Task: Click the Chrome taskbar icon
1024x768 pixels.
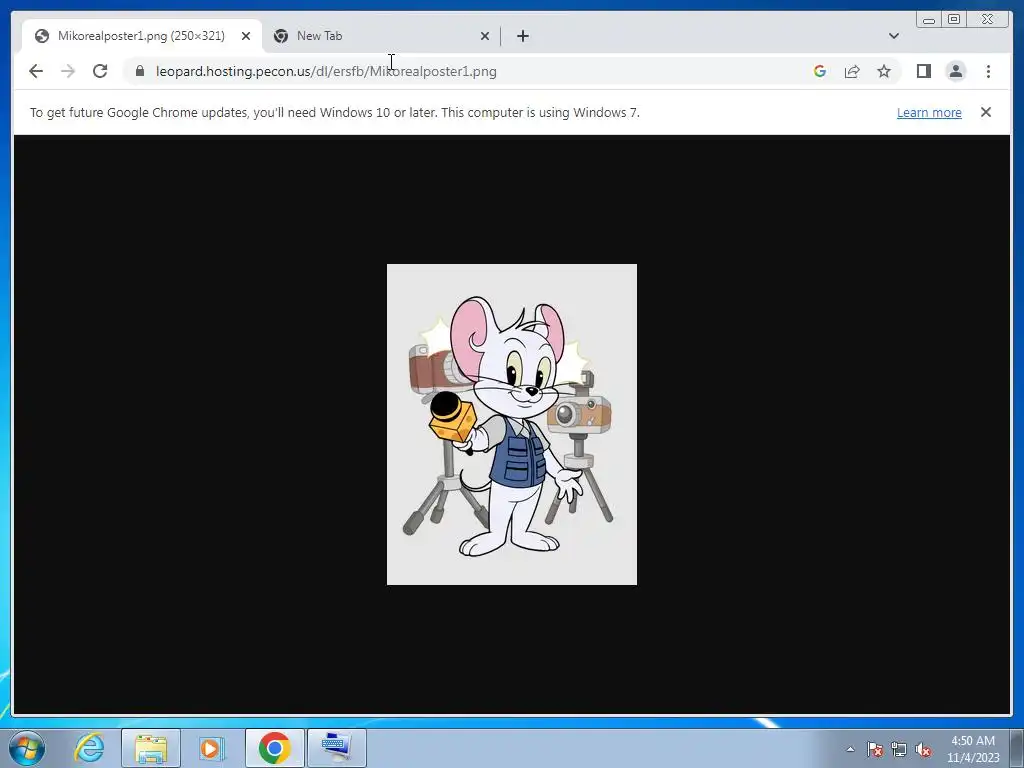Action: pos(274,748)
